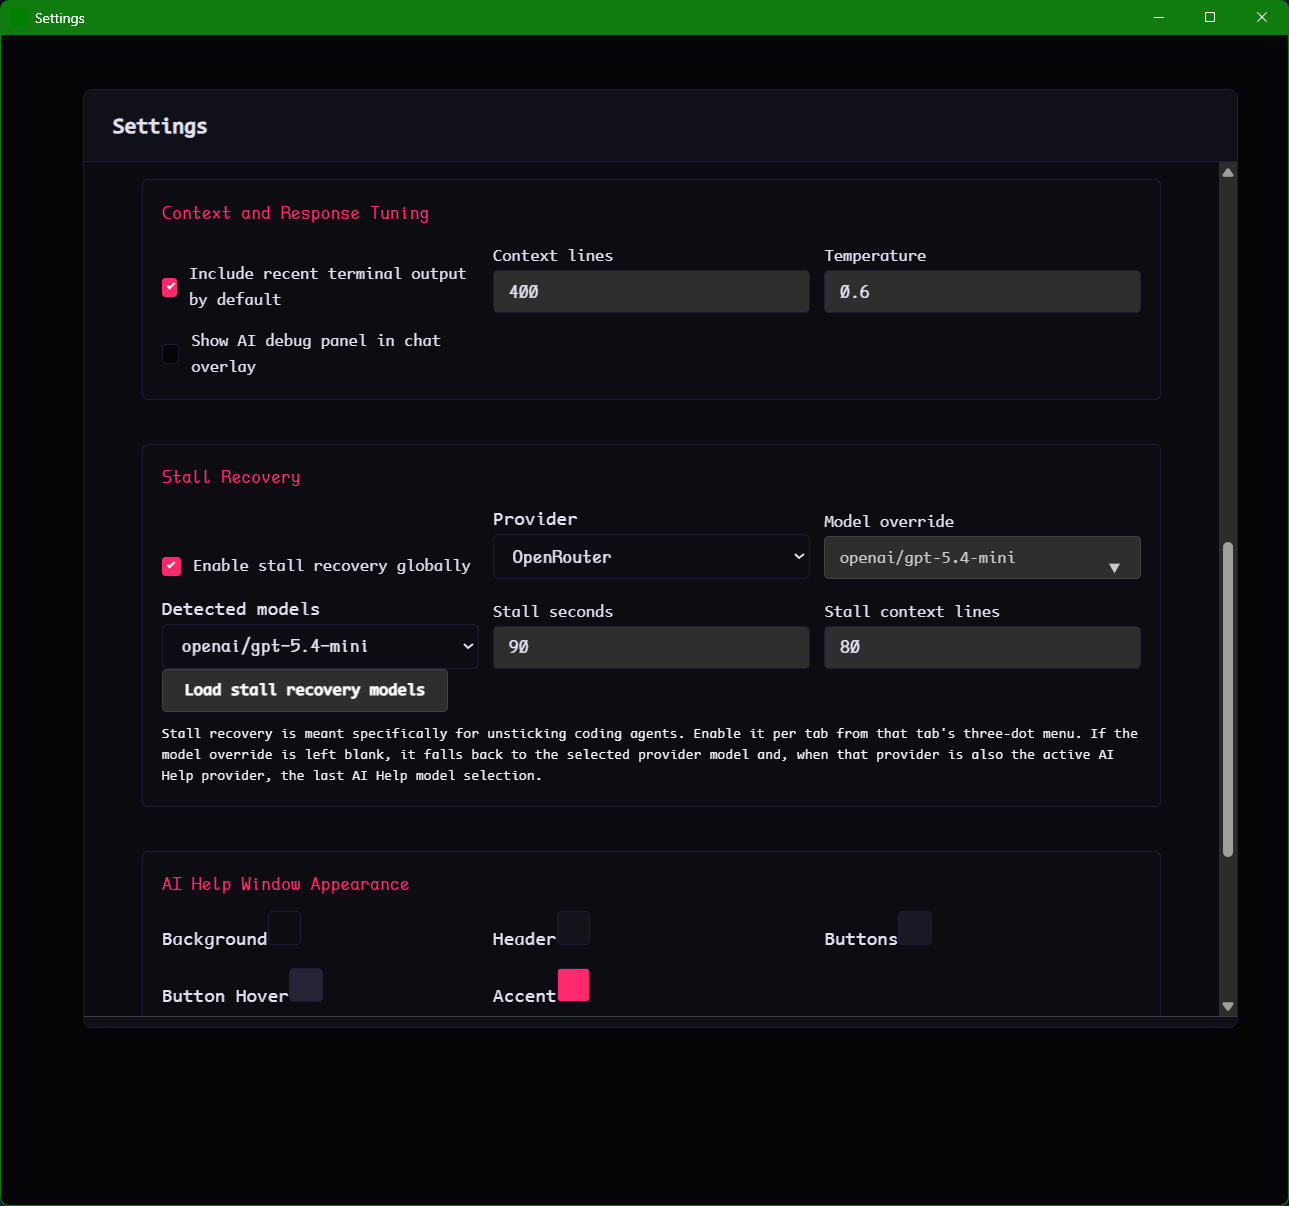Maximize the Settings window
Image resolution: width=1289 pixels, height=1206 pixels.
(x=1210, y=17)
